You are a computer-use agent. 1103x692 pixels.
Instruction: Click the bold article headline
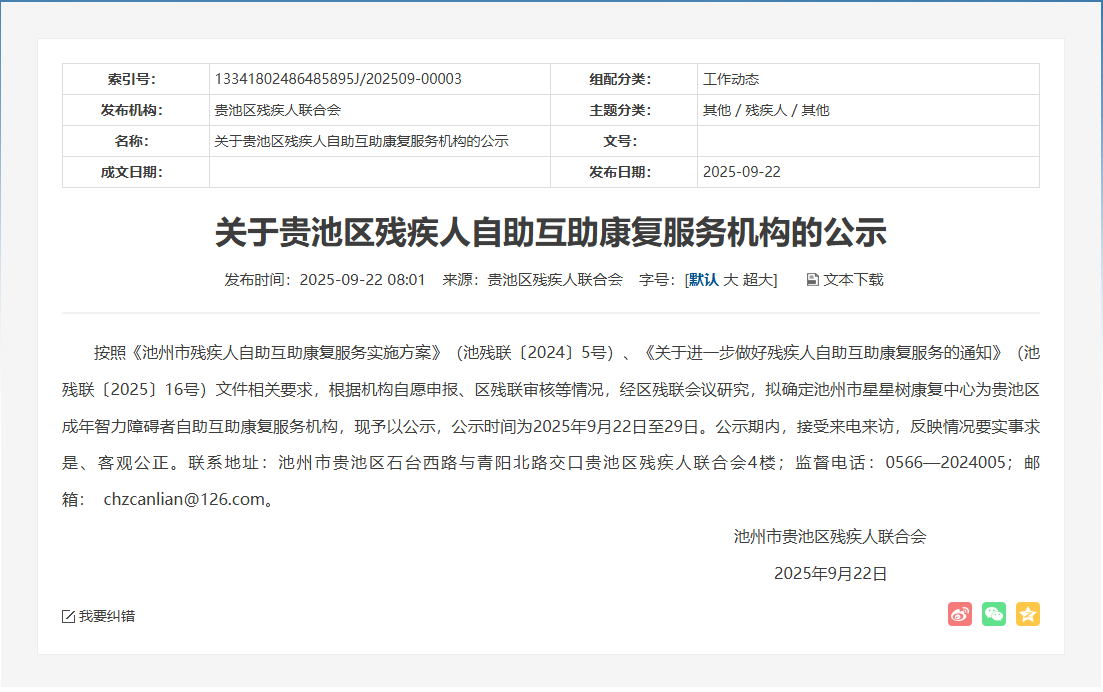point(550,232)
